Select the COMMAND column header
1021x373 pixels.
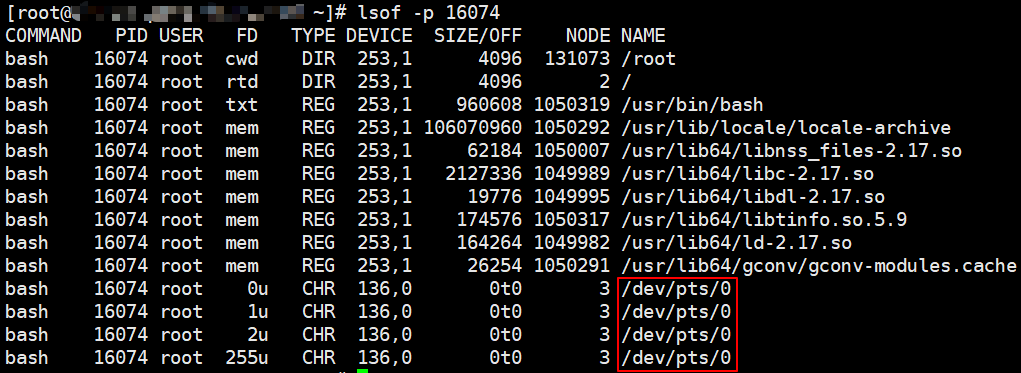44,35
